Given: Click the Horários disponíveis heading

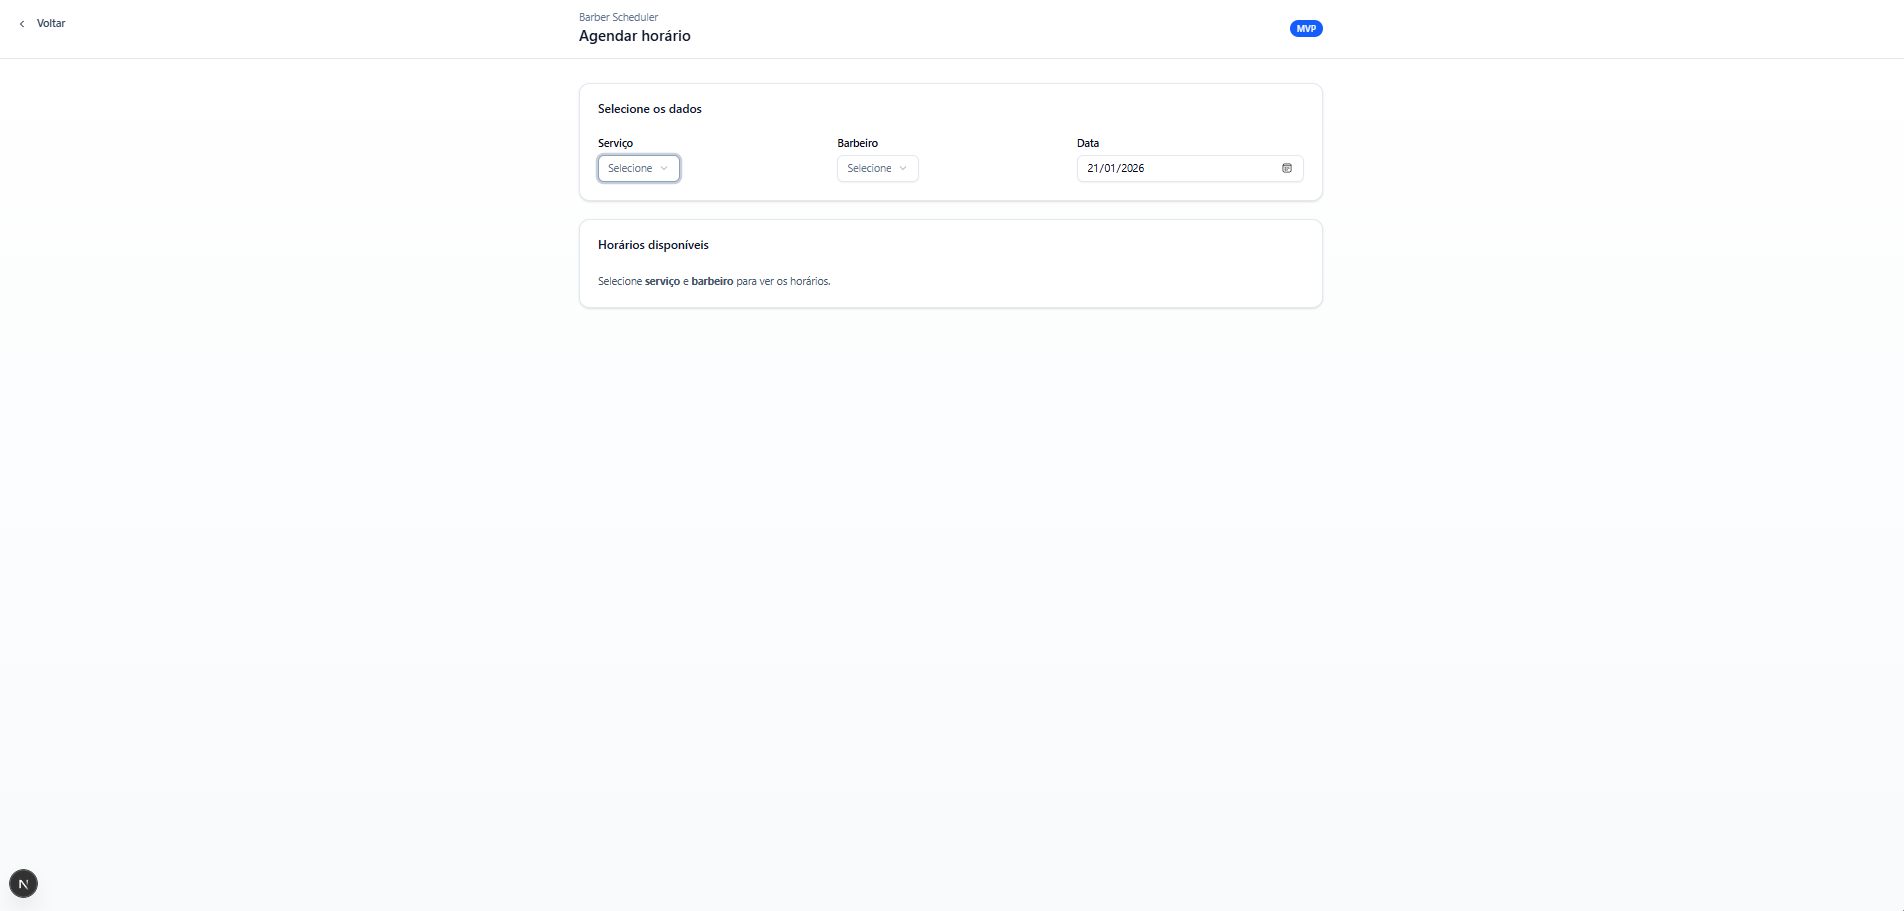Looking at the screenshot, I should coord(653,245).
